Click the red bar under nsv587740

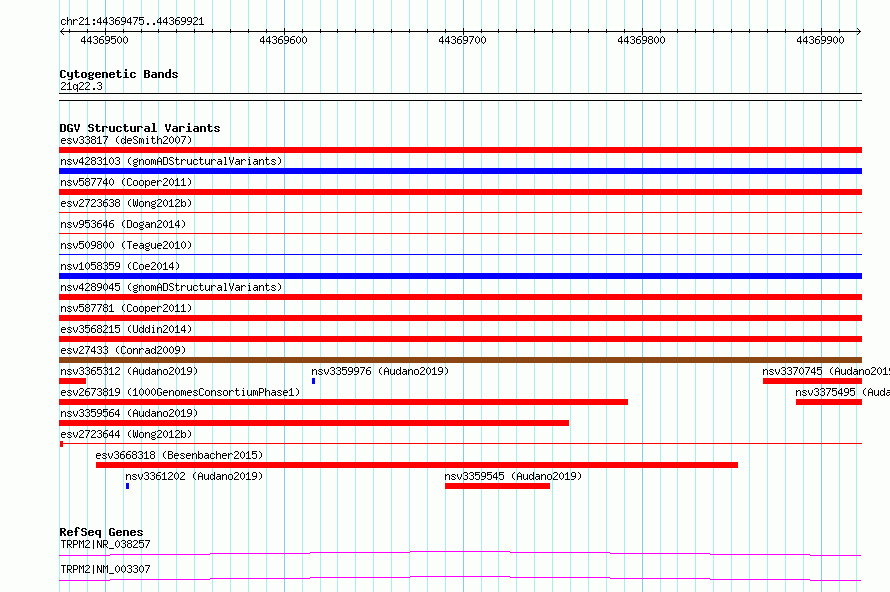460,192
